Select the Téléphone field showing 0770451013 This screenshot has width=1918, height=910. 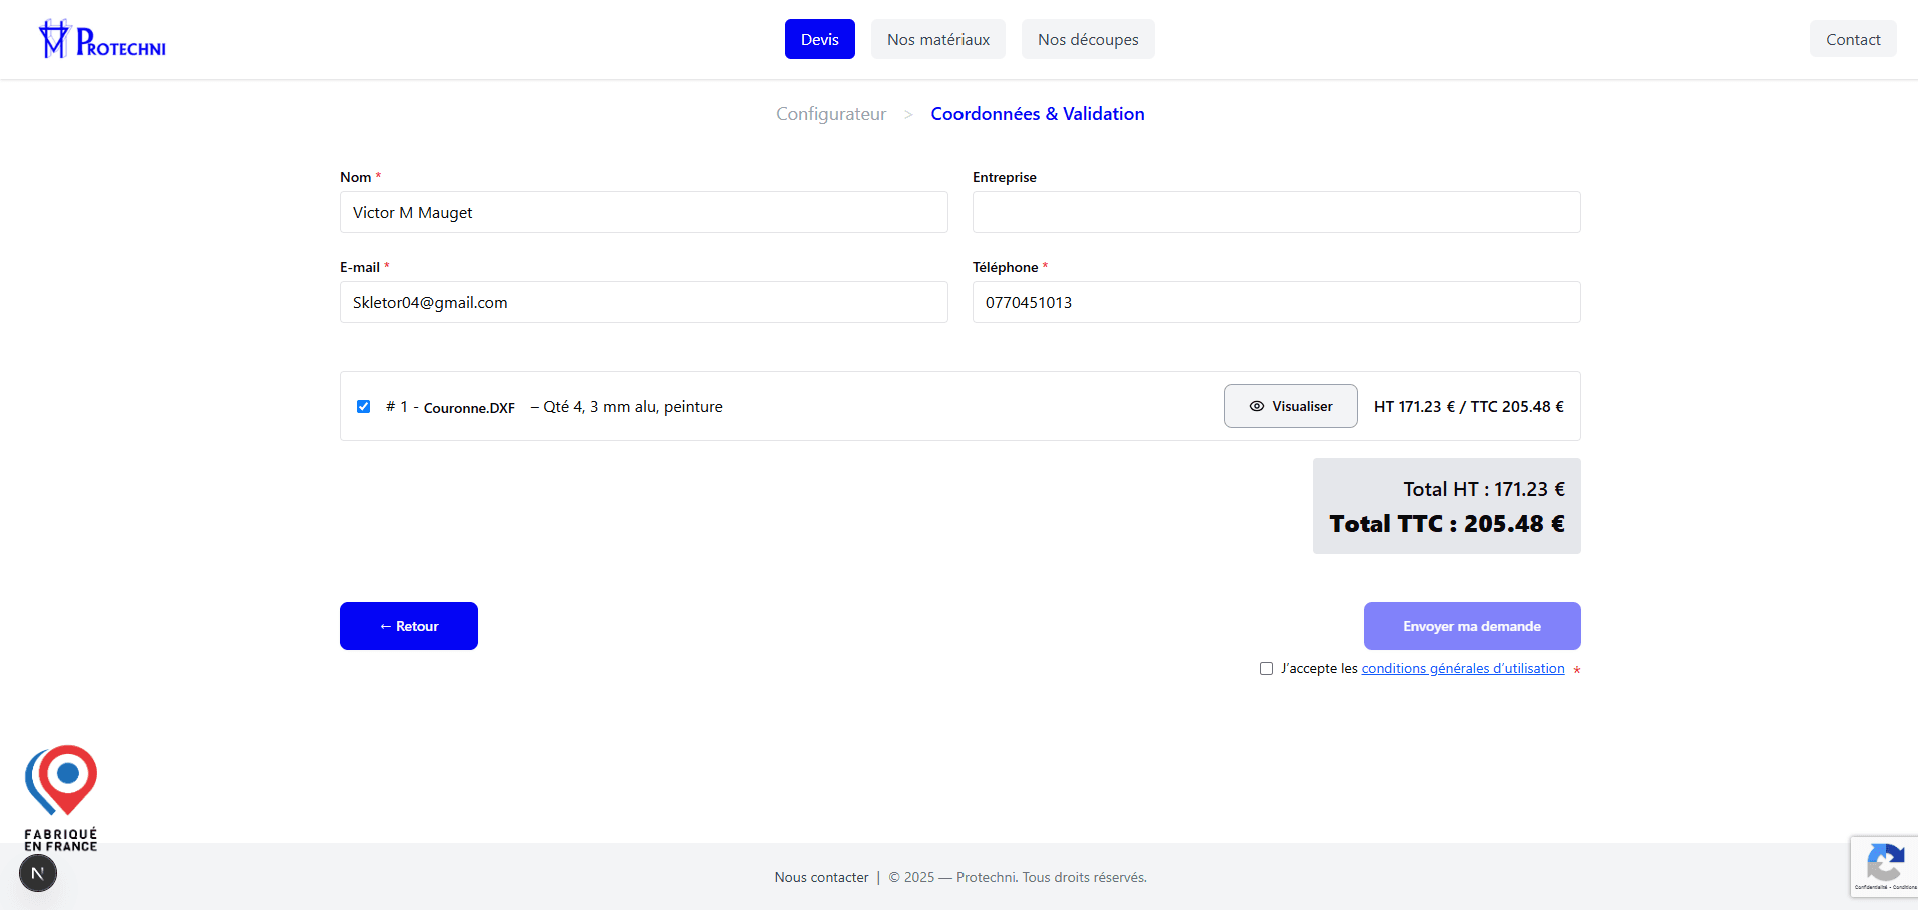tap(1276, 302)
